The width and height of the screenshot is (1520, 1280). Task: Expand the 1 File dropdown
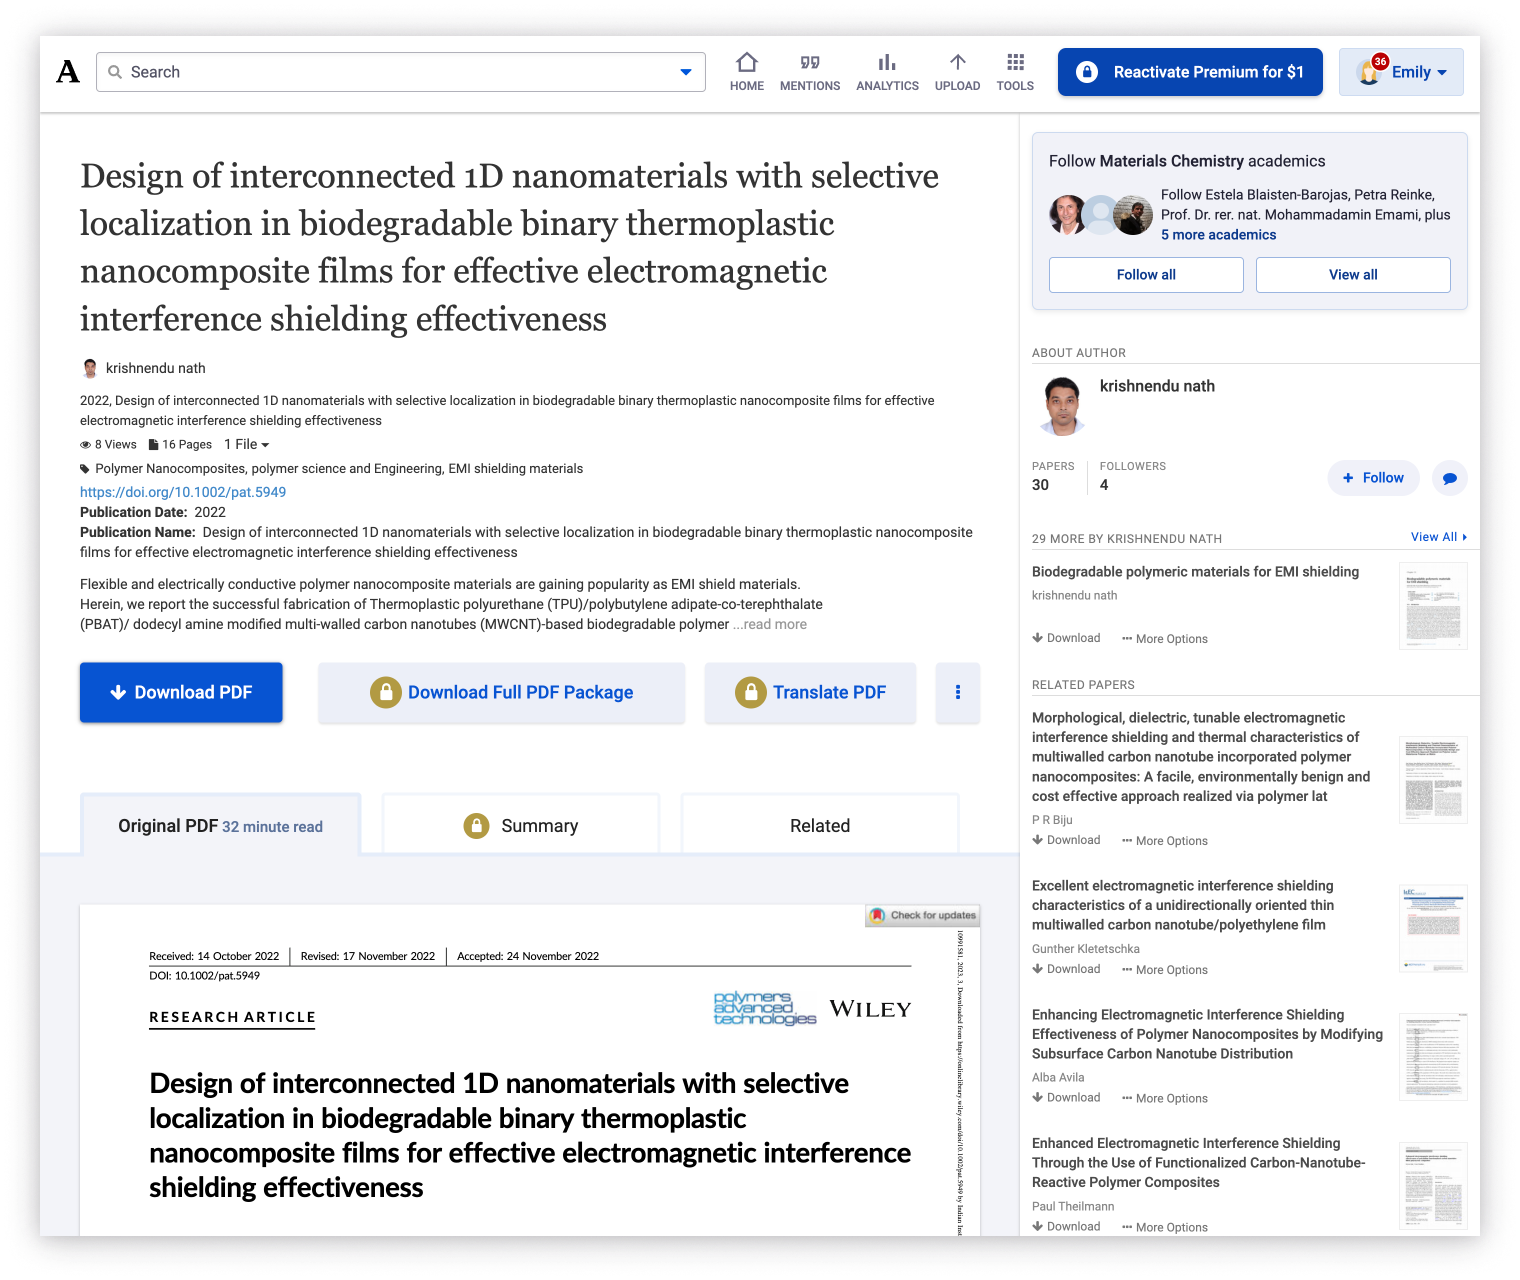(x=246, y=444)
